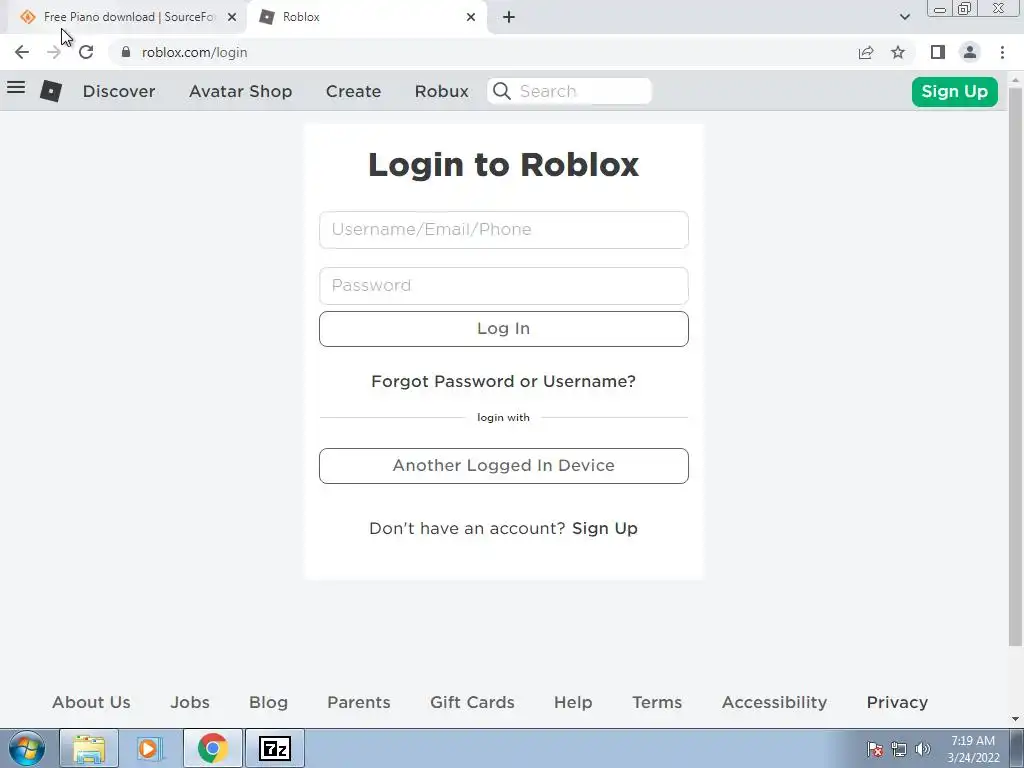Image resolution: width=1024 pixels, height=768 pixels.
Task: Close the Roblox tab
Action: 471,17
